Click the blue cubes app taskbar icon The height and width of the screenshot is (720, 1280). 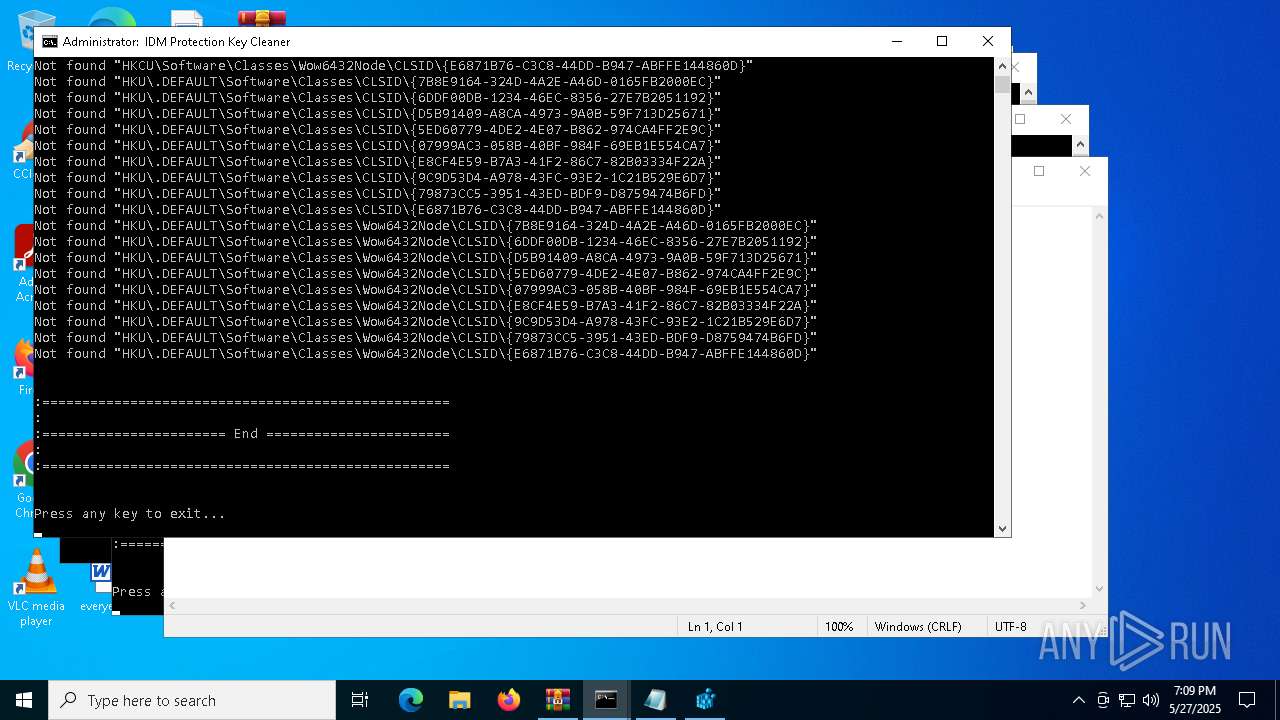pos(705,700)
